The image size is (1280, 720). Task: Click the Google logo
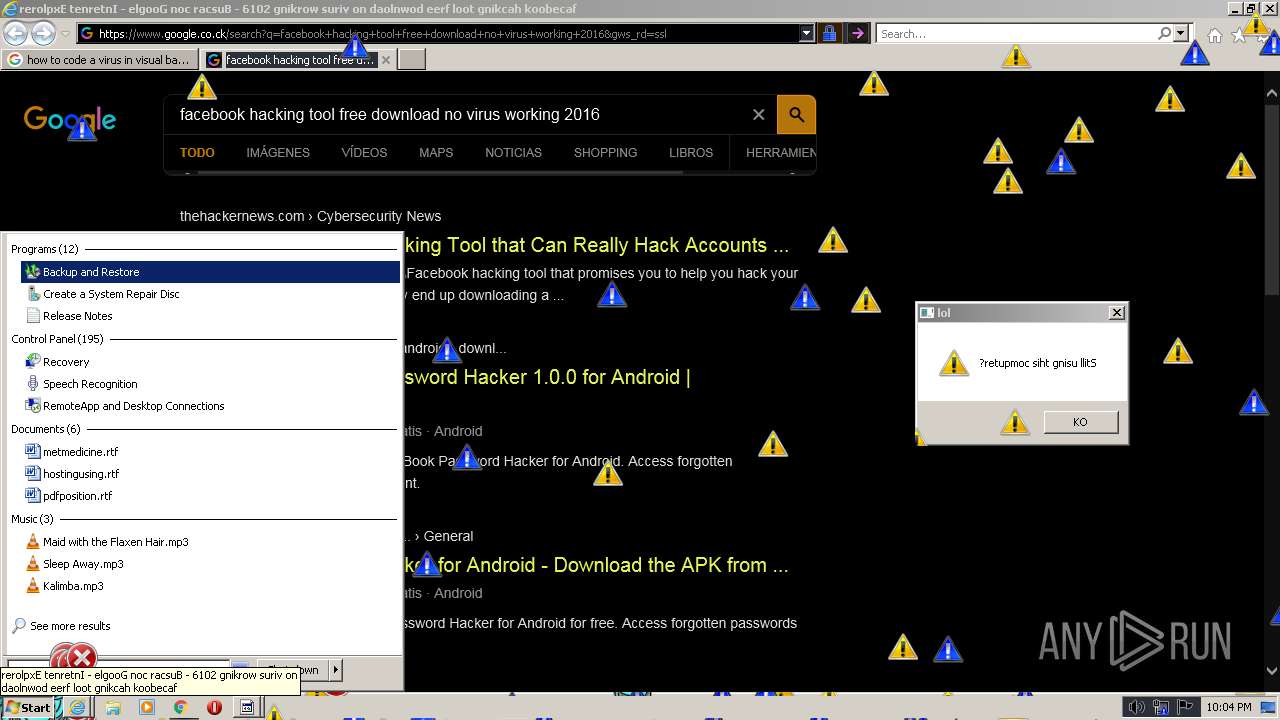coord(70,120)
